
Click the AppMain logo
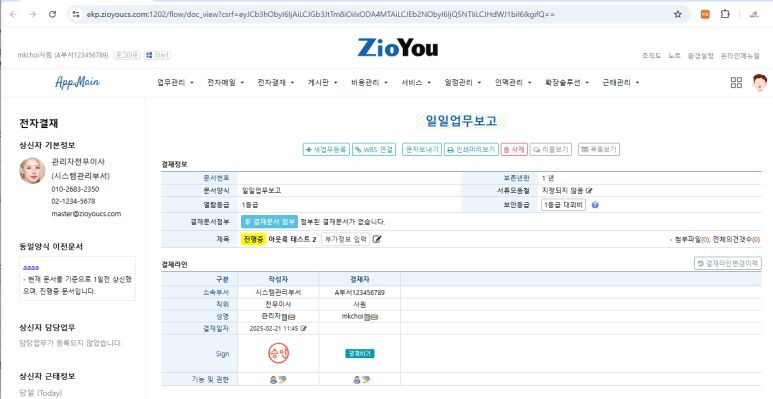click(x=77, y=82)
